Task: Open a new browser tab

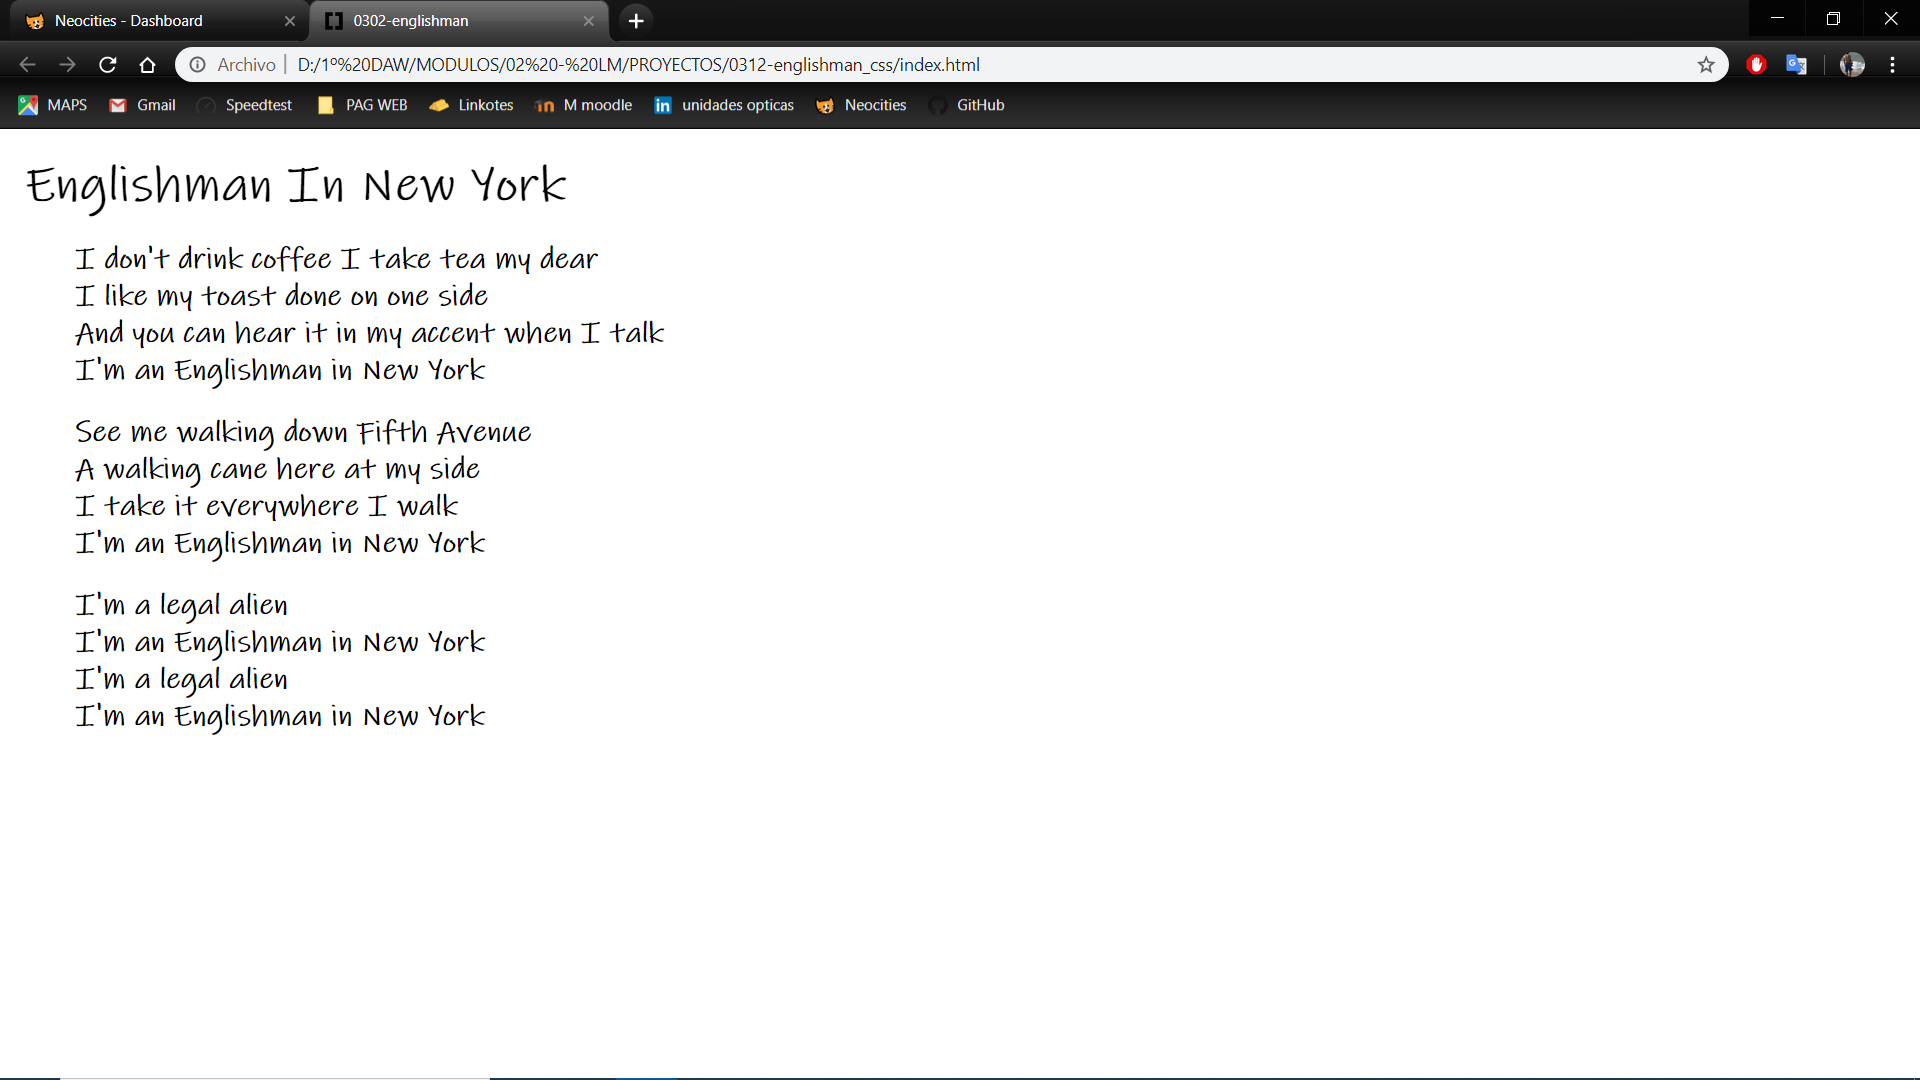Action: point(636,20)
